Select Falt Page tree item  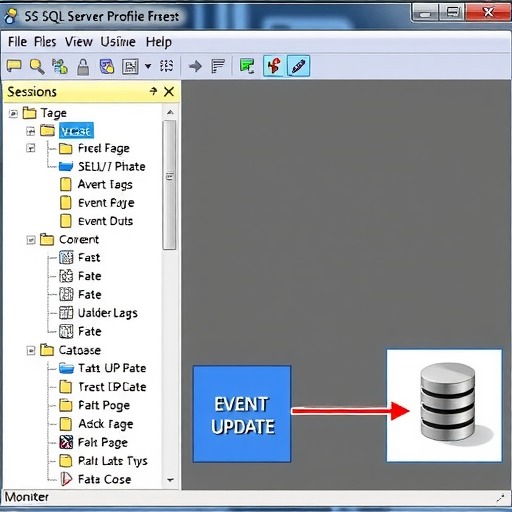coord(103,443)
